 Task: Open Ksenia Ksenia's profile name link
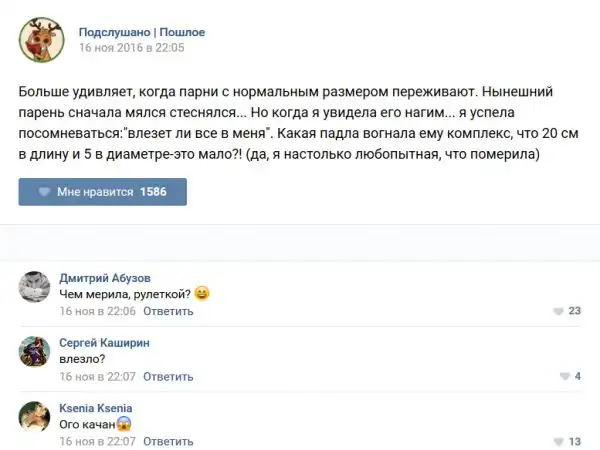(96, 408)
